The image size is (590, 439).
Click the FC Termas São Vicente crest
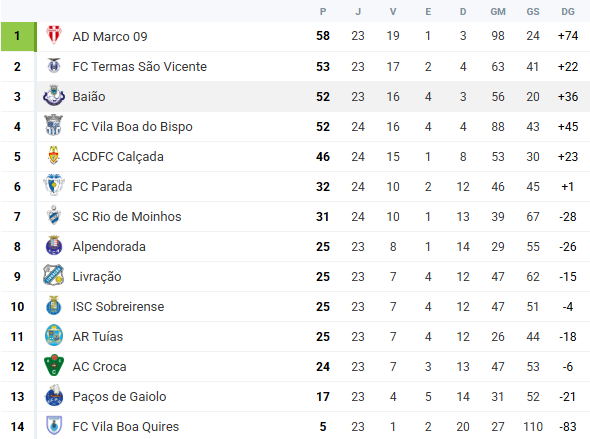54,66
